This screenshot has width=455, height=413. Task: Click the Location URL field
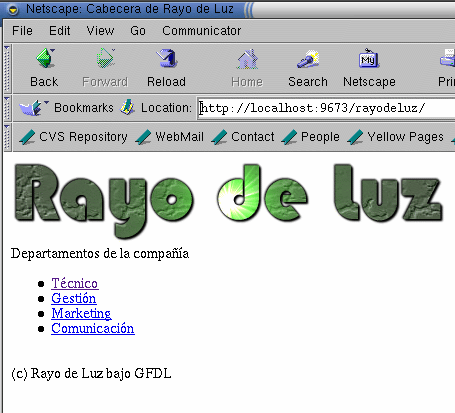coord(327,108)
